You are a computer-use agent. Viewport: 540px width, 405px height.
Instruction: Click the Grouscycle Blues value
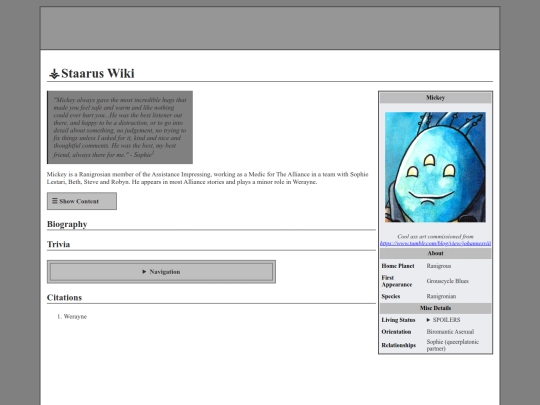pos(448,281)
